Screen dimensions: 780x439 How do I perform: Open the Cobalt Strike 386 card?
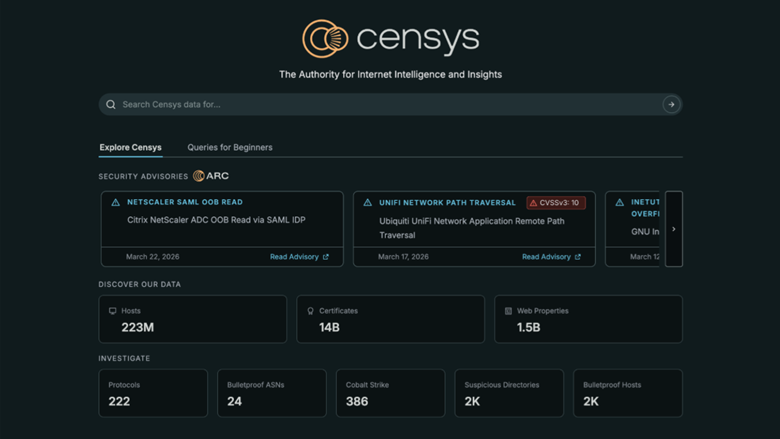[390, 393]
